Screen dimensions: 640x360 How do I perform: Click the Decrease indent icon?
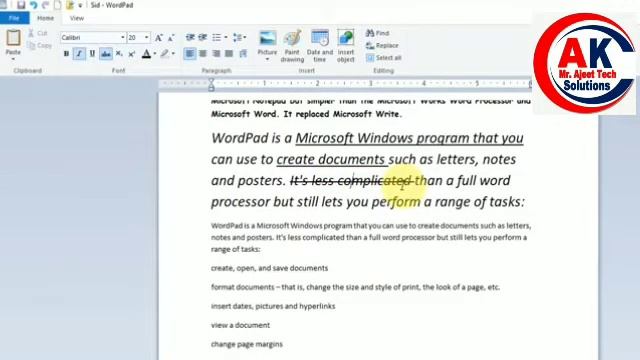coord(190,38)
